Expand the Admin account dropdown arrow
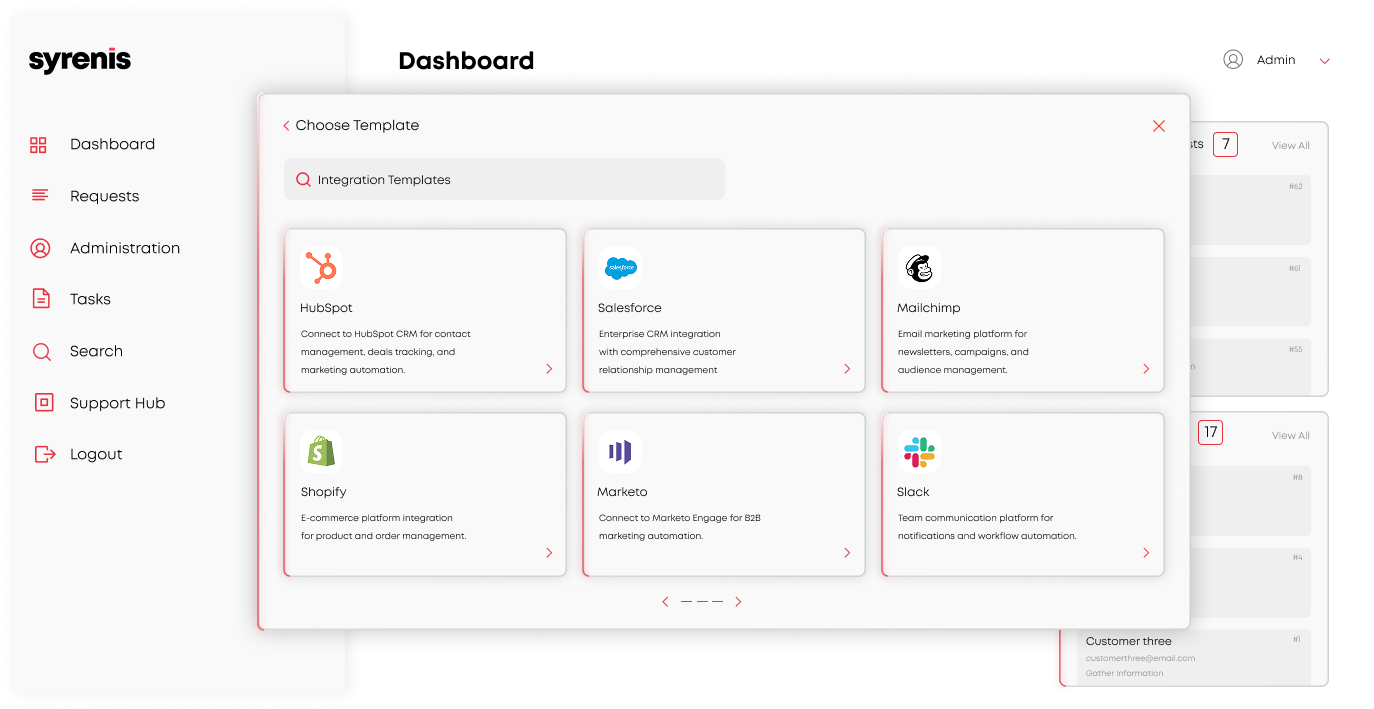This screenshot has height=709, width=1374. click(x=1325, y=61)
